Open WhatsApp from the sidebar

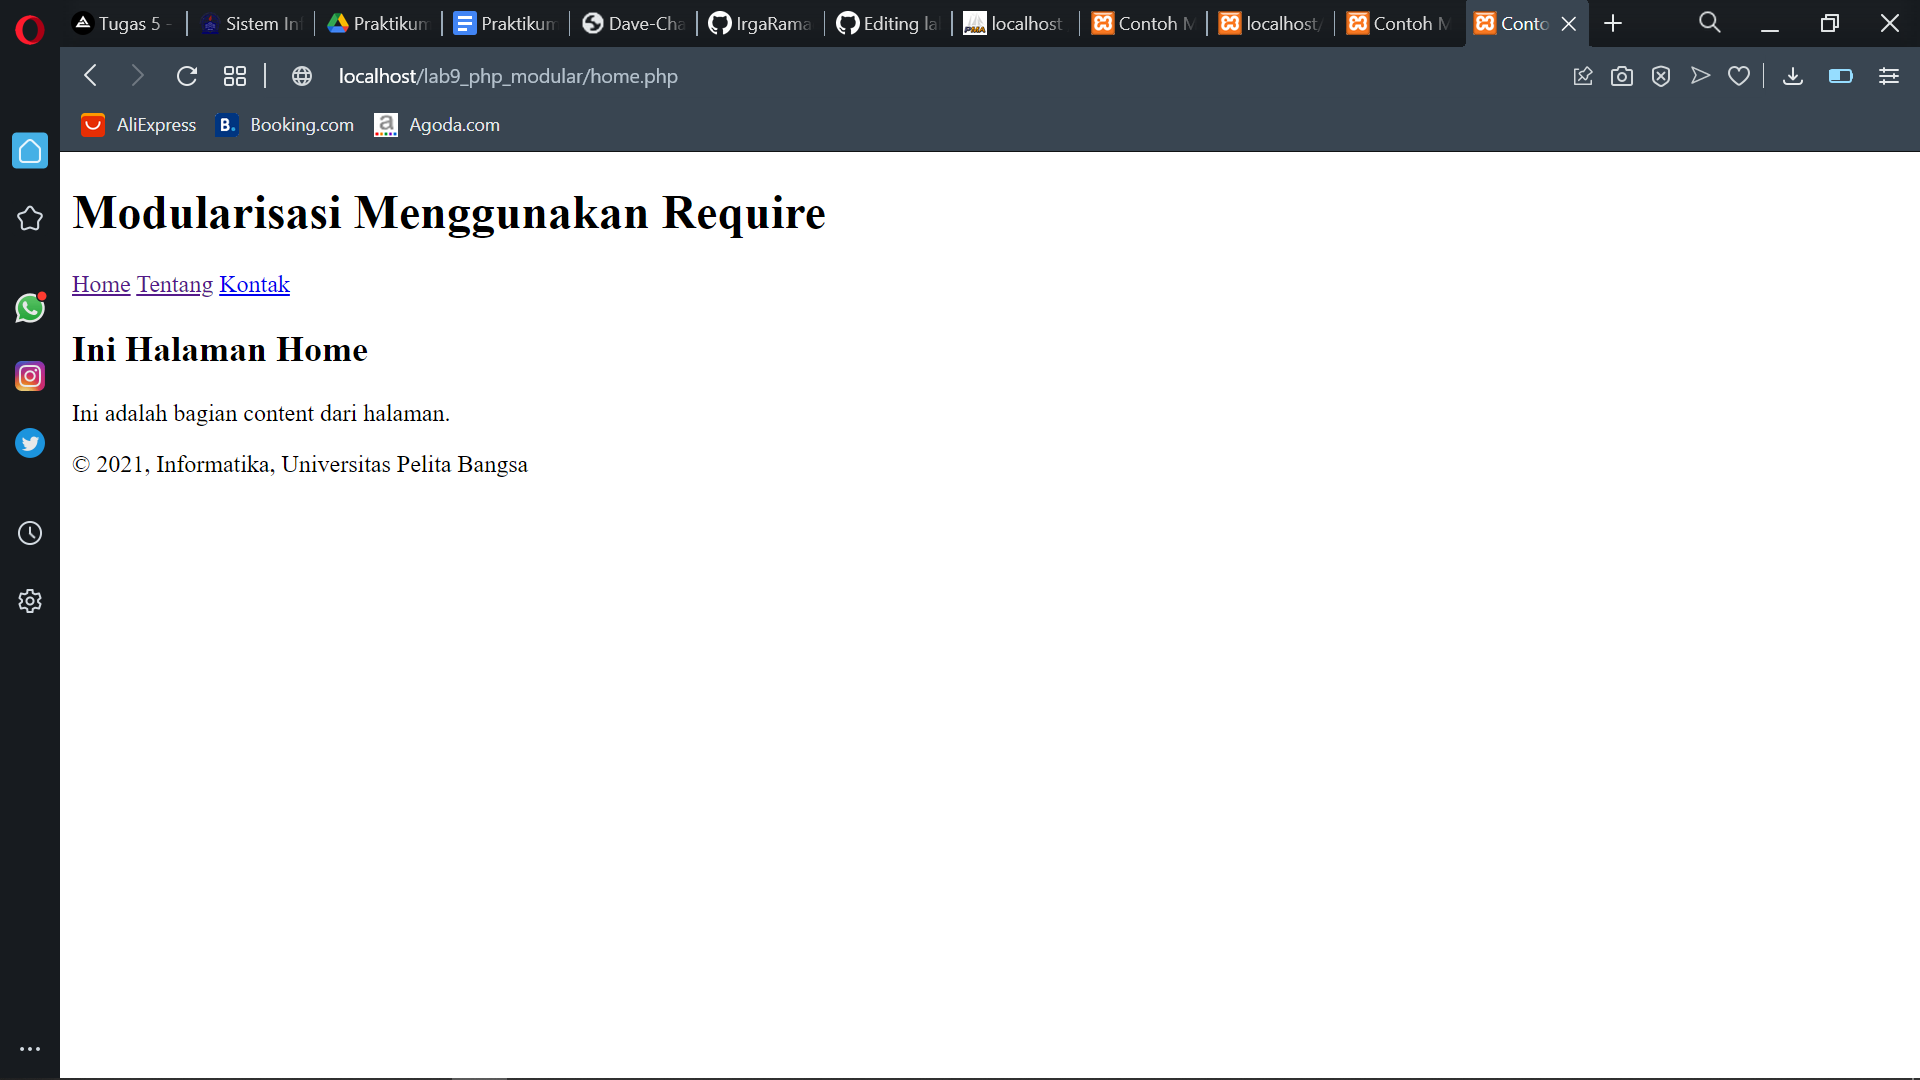pos(30,308)
